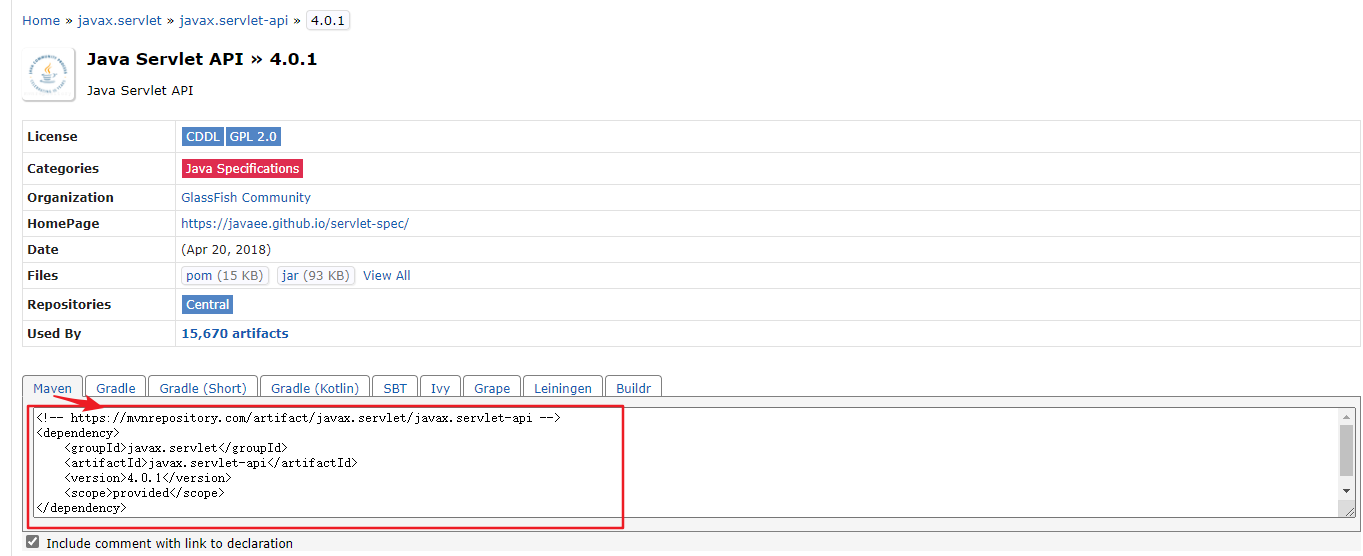
Task: Open javax.servlet-api breadcrumb link
Action: [x=234, y=20]
